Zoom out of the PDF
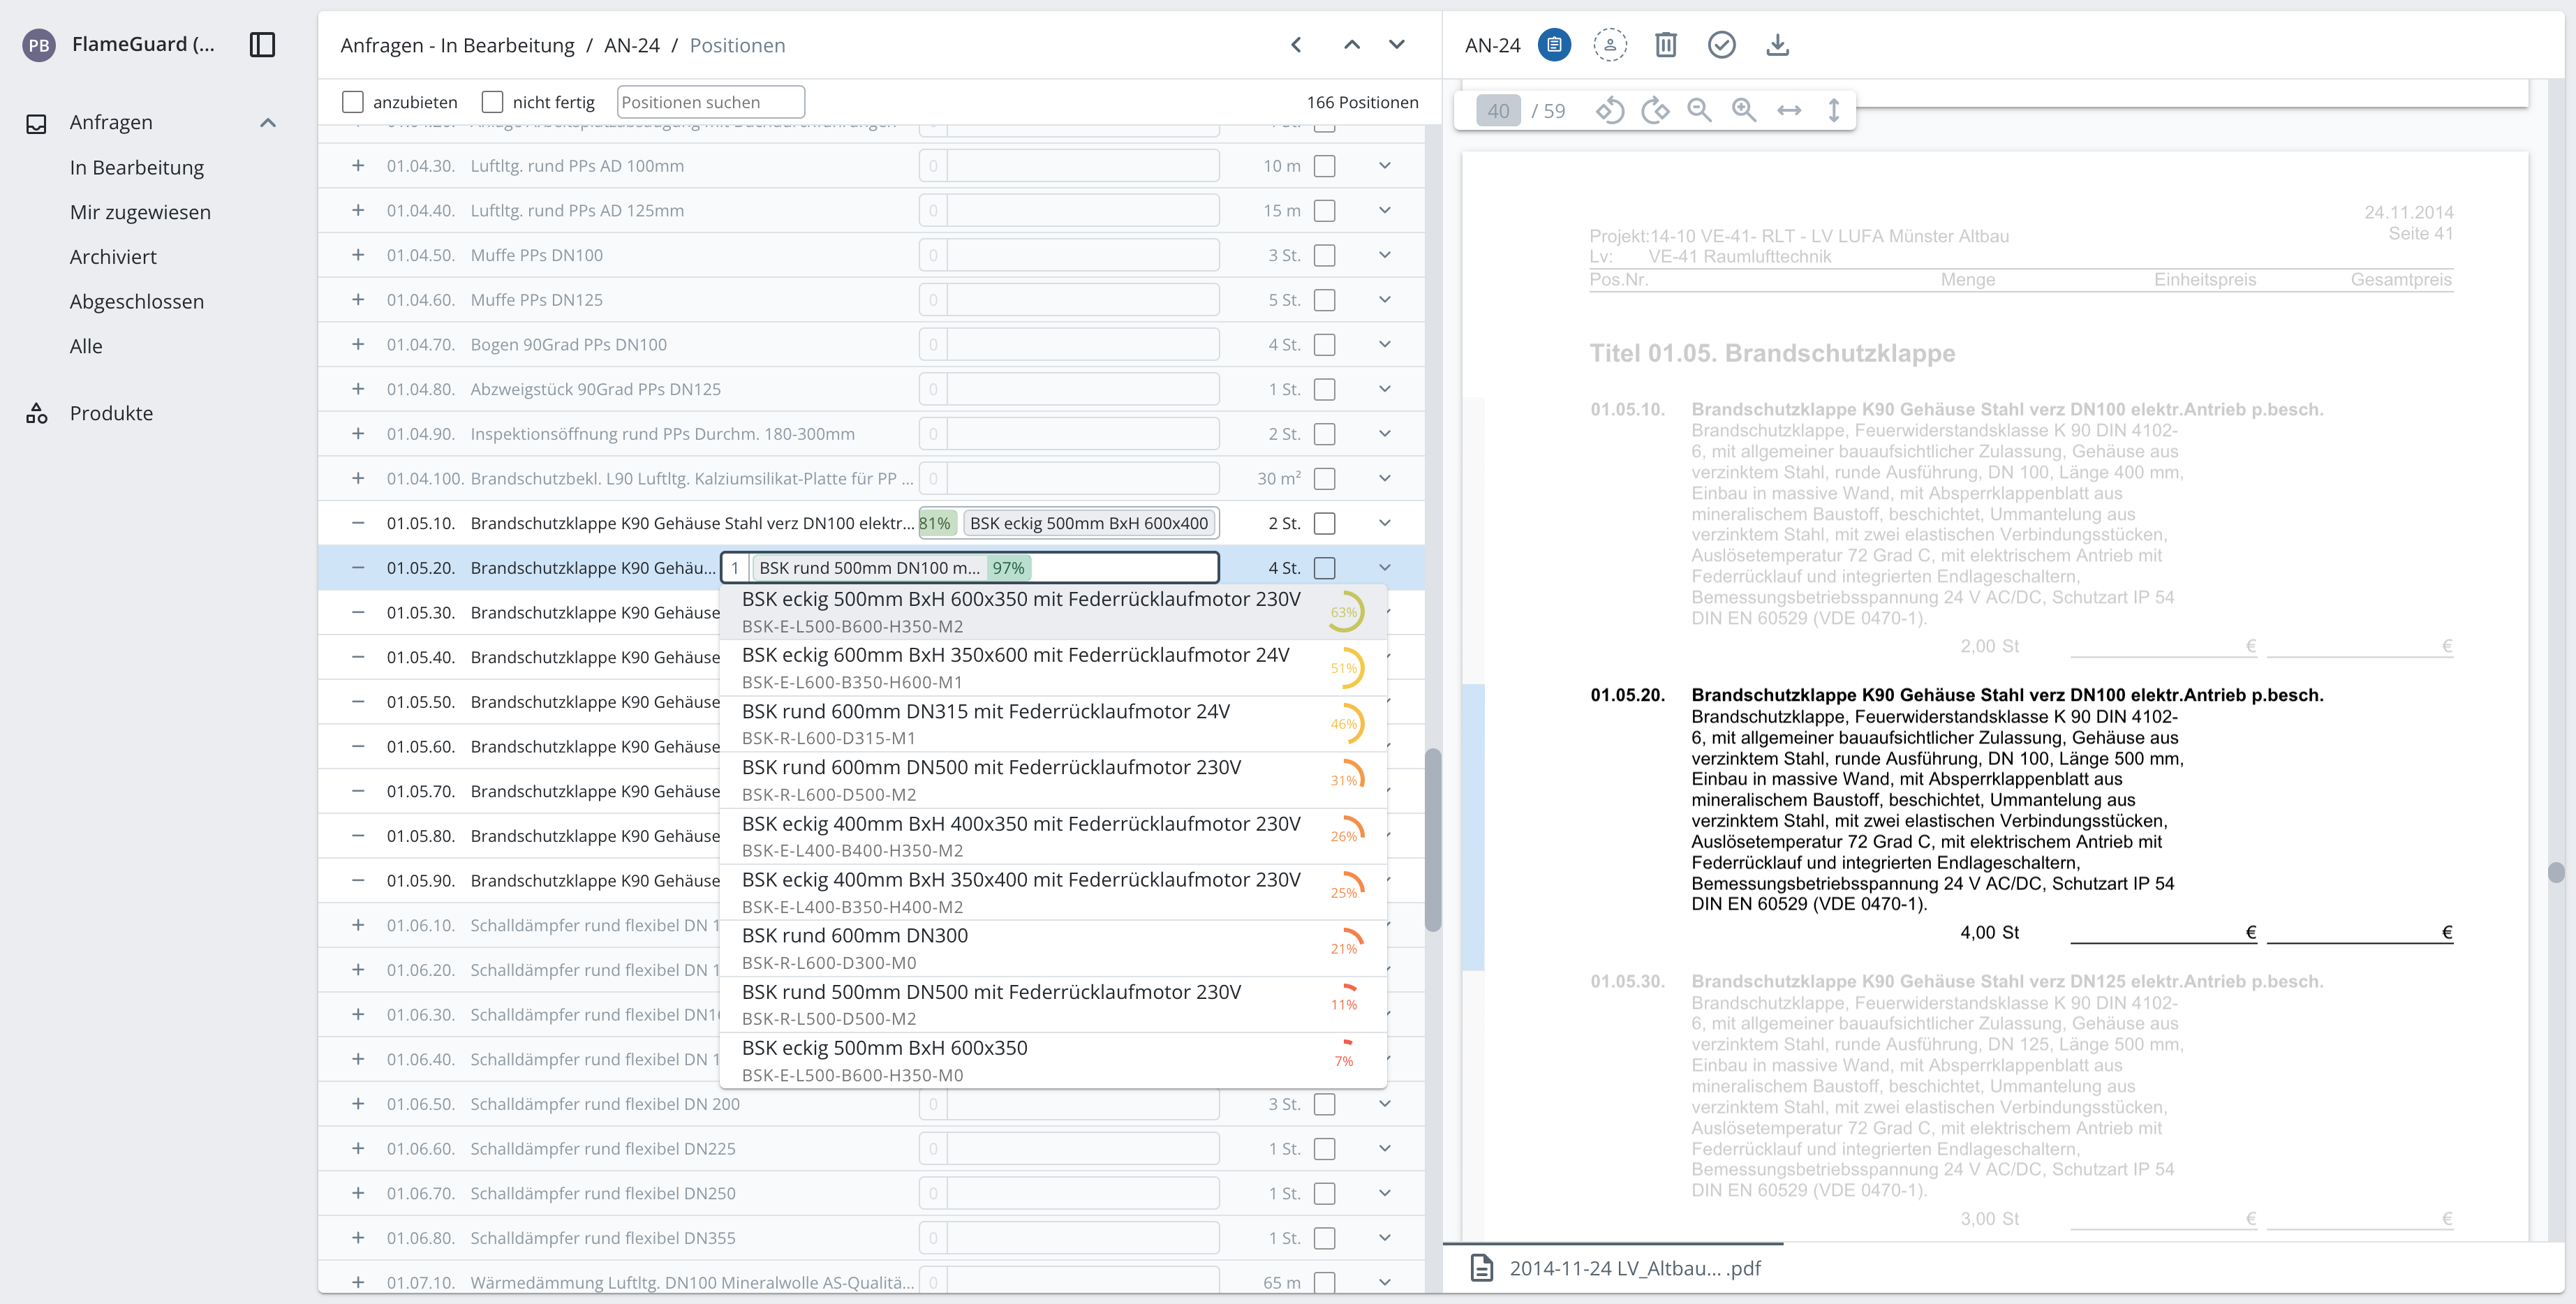This screenshot has width=2576, height=1304. click(1700, 110)
